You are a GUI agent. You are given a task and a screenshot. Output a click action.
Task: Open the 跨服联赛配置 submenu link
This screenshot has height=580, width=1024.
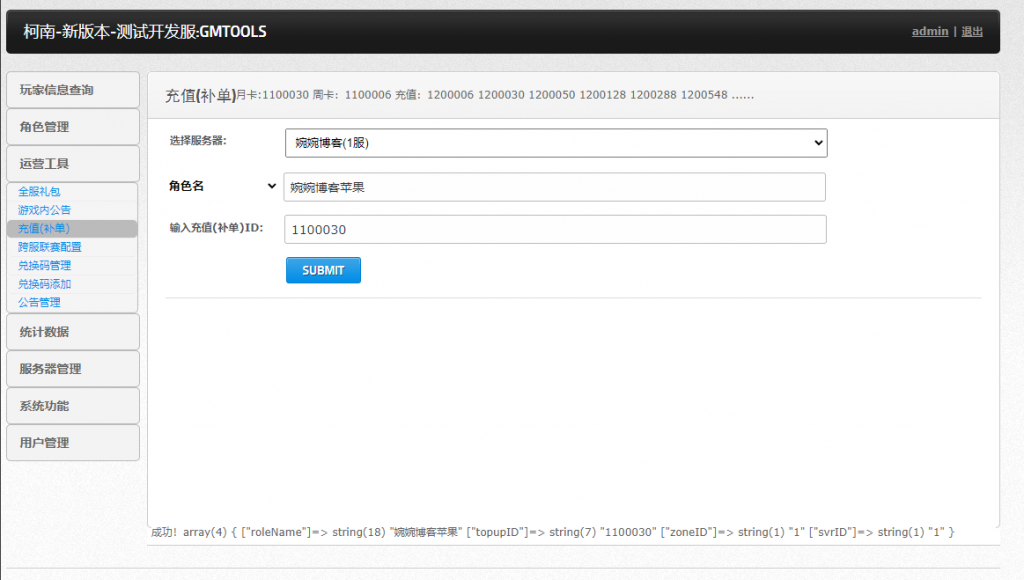tap(50, 247)
